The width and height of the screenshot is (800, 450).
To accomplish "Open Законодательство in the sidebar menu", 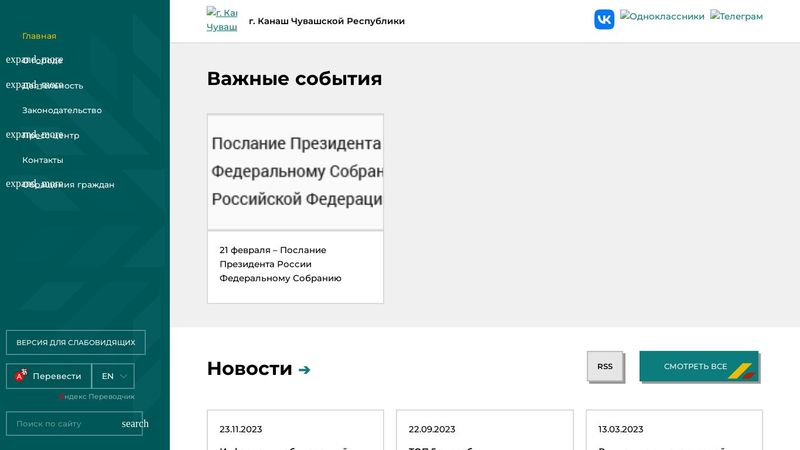I will 62,110.
